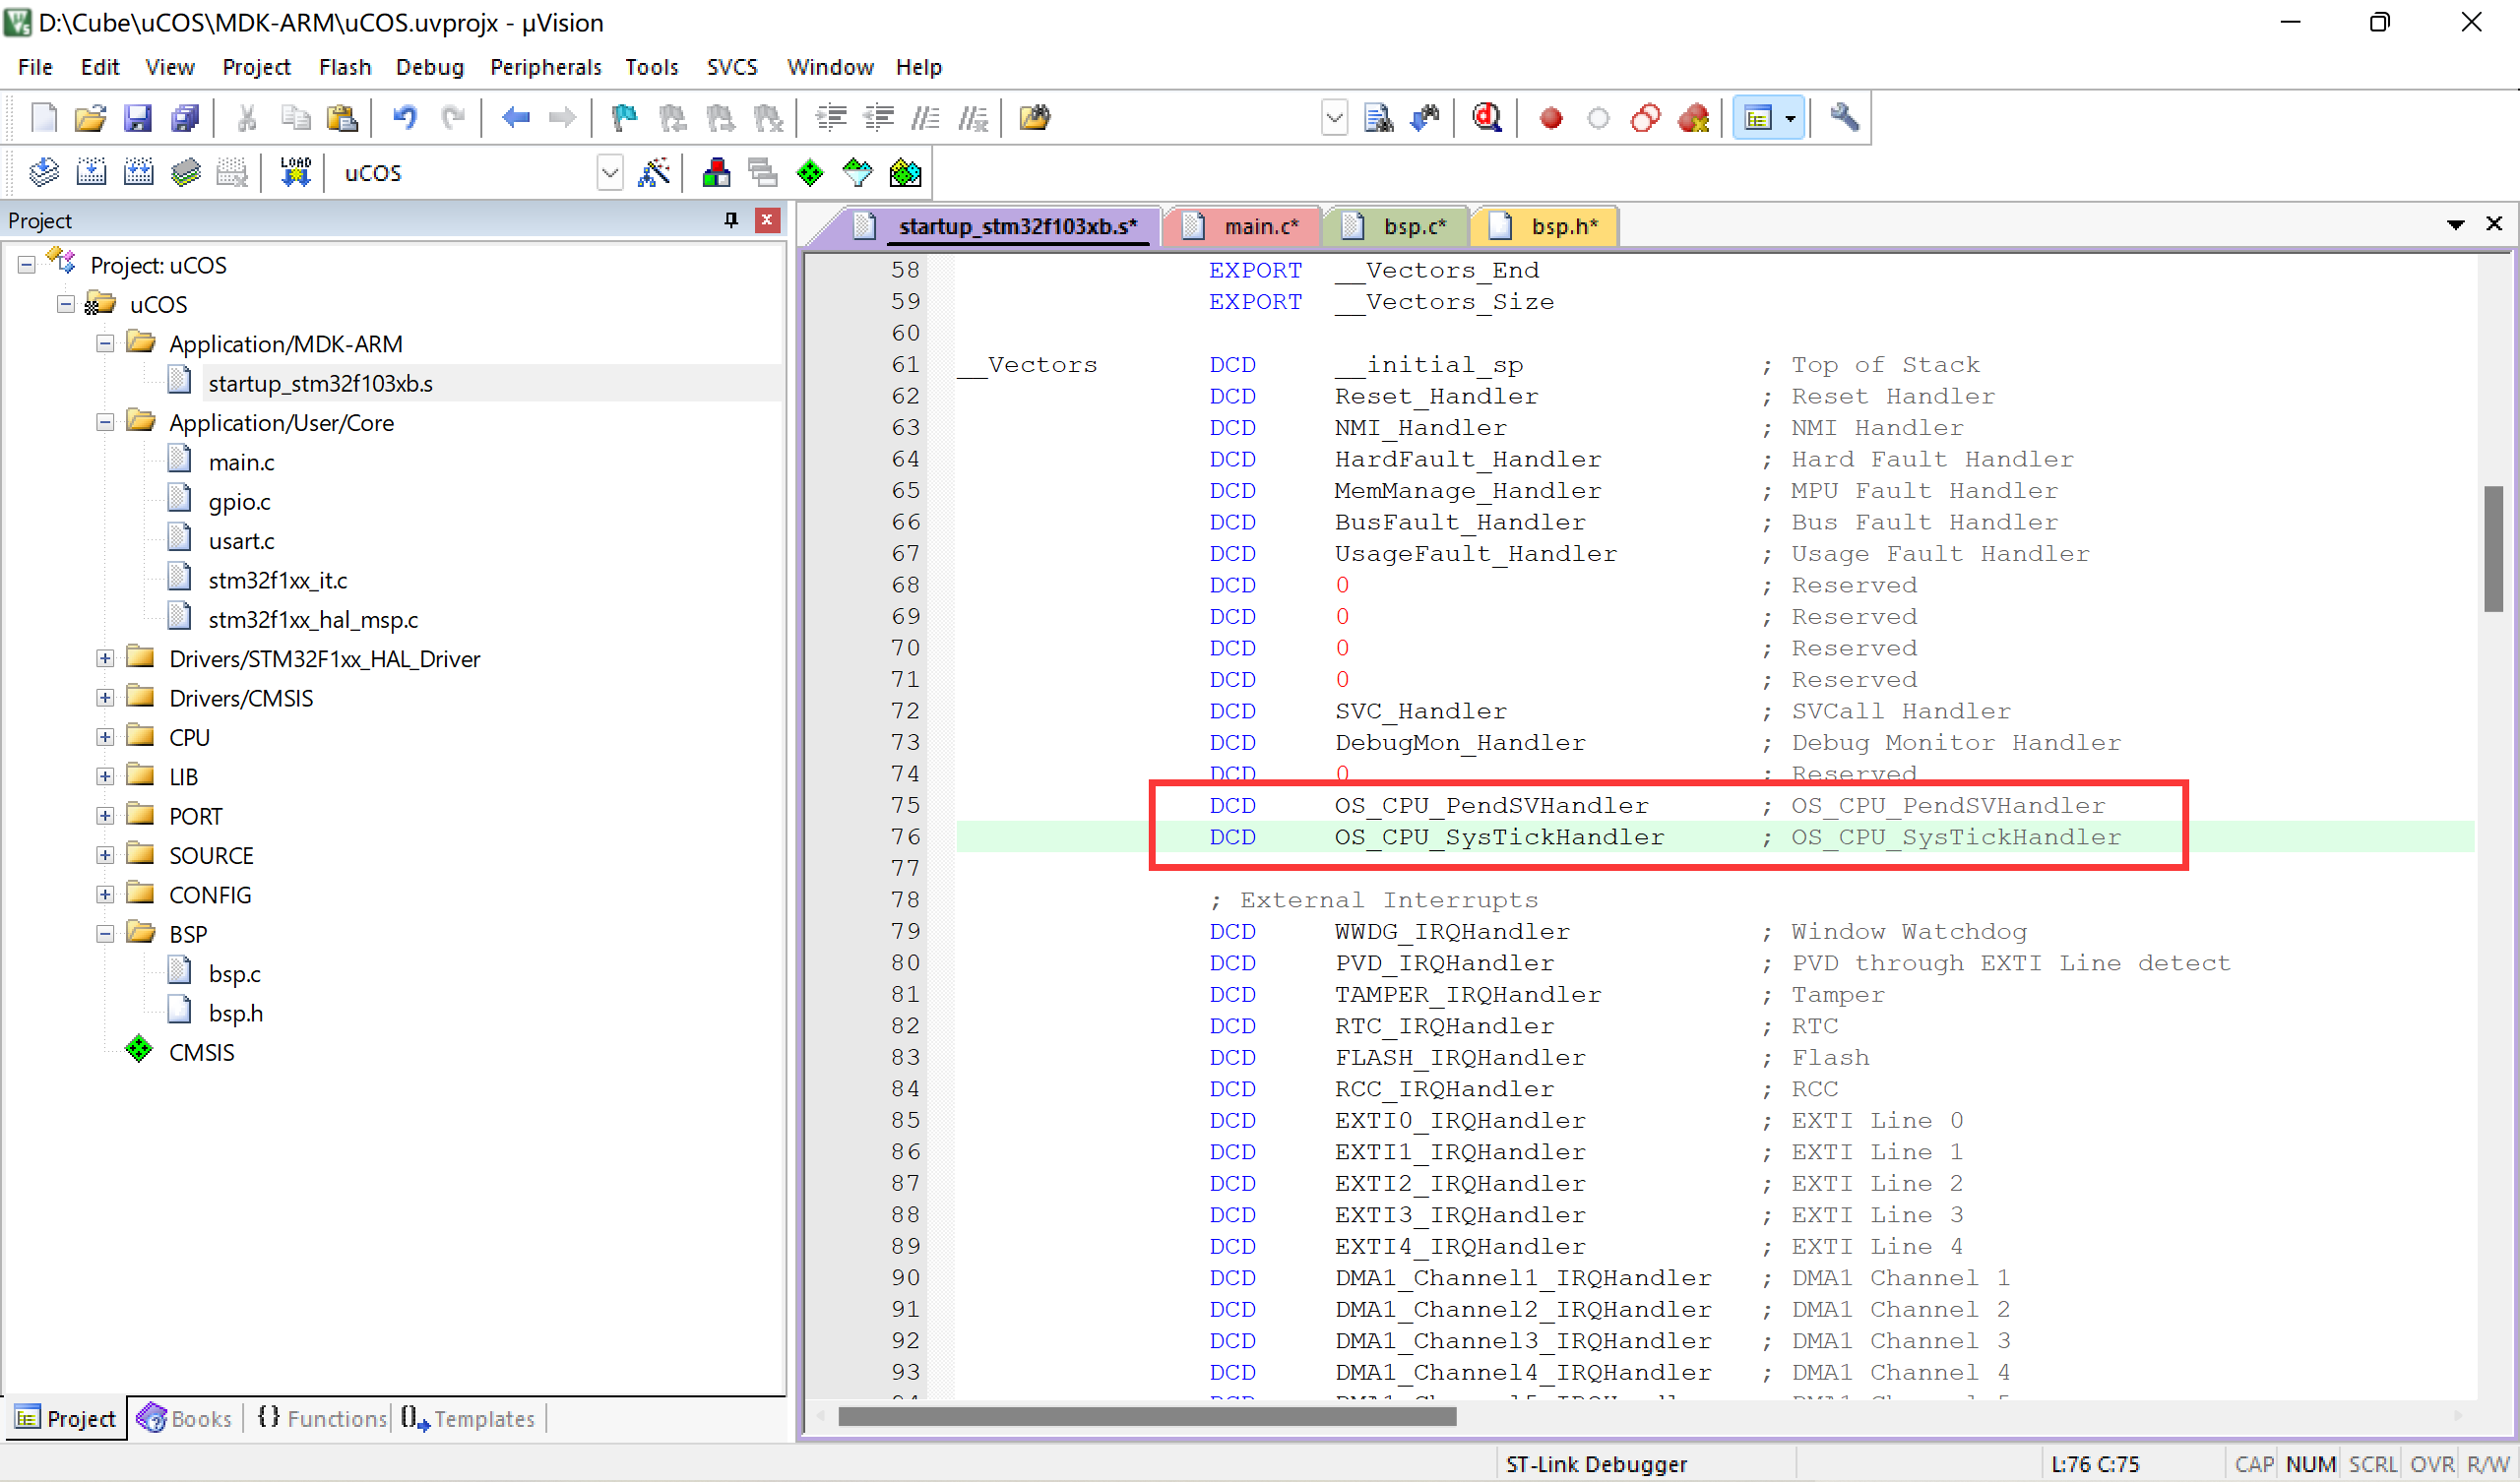Pin the Project window
The height and width of the screenshot is (1482, 2520).
click(731, 220)
